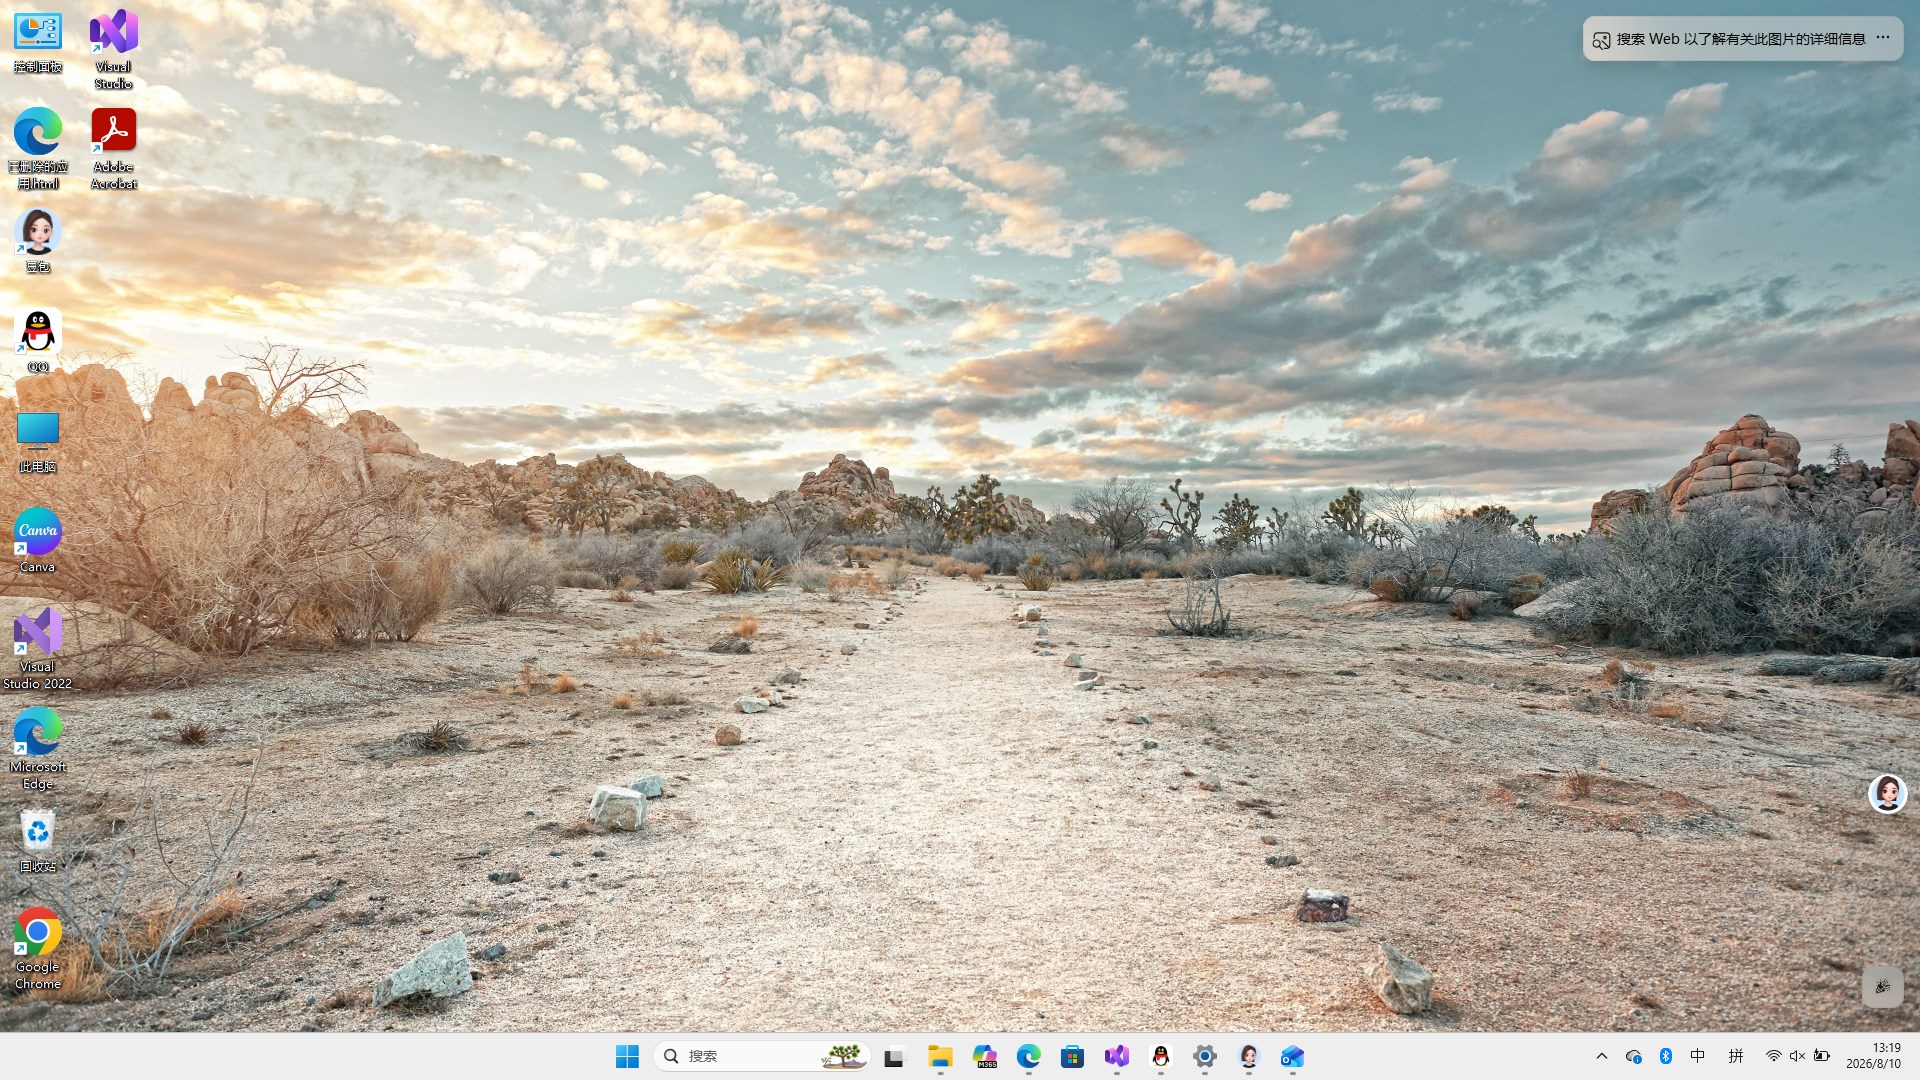Image resolution: width=1920 pixels, height=1080 pixels.
Task: Select the 回收站 recycle bin icon
Action: [x=38, y=841]
